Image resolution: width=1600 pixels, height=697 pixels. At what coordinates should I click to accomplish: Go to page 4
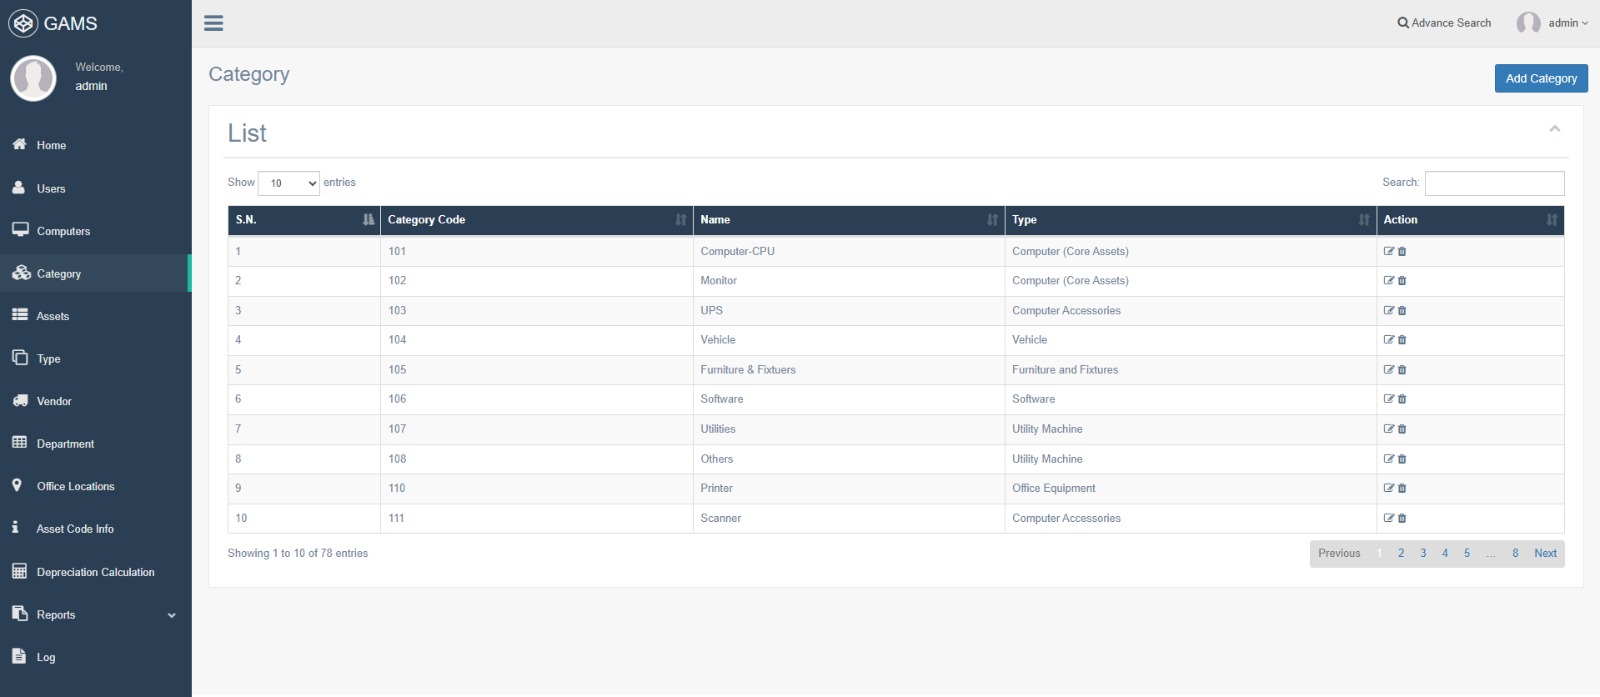[1445, 553]
